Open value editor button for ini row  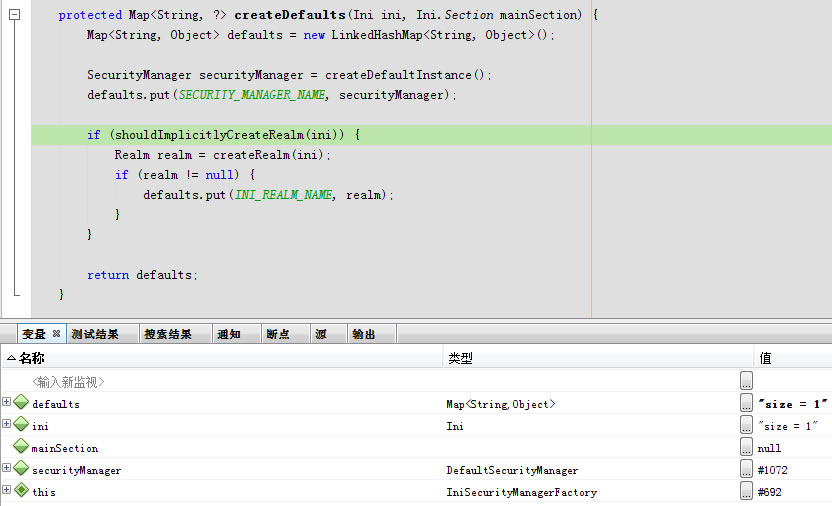click(x=747, y=424)
